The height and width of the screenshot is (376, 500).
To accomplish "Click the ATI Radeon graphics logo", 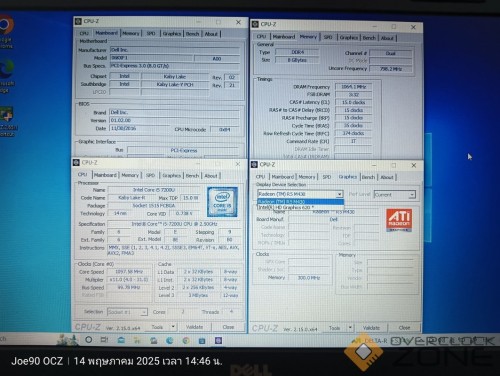I will point(399,220).
